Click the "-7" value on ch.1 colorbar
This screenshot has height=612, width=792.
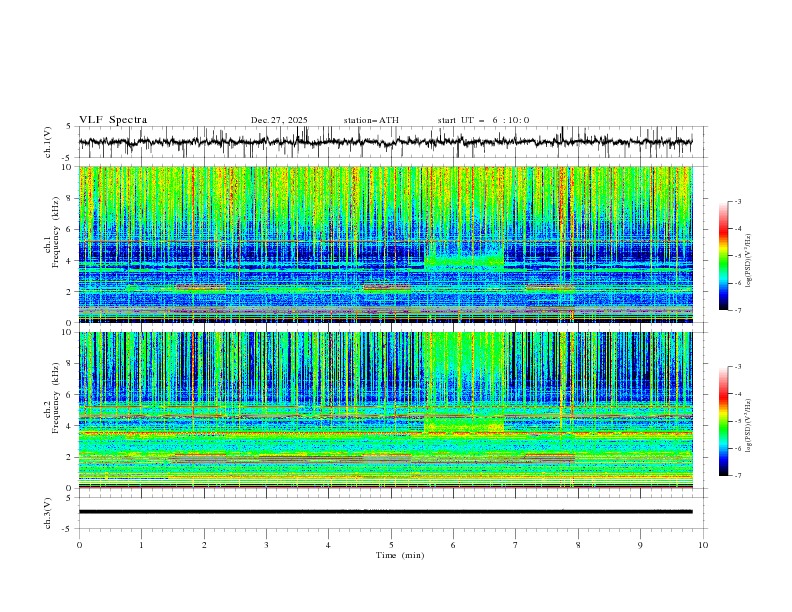point(737,311)
